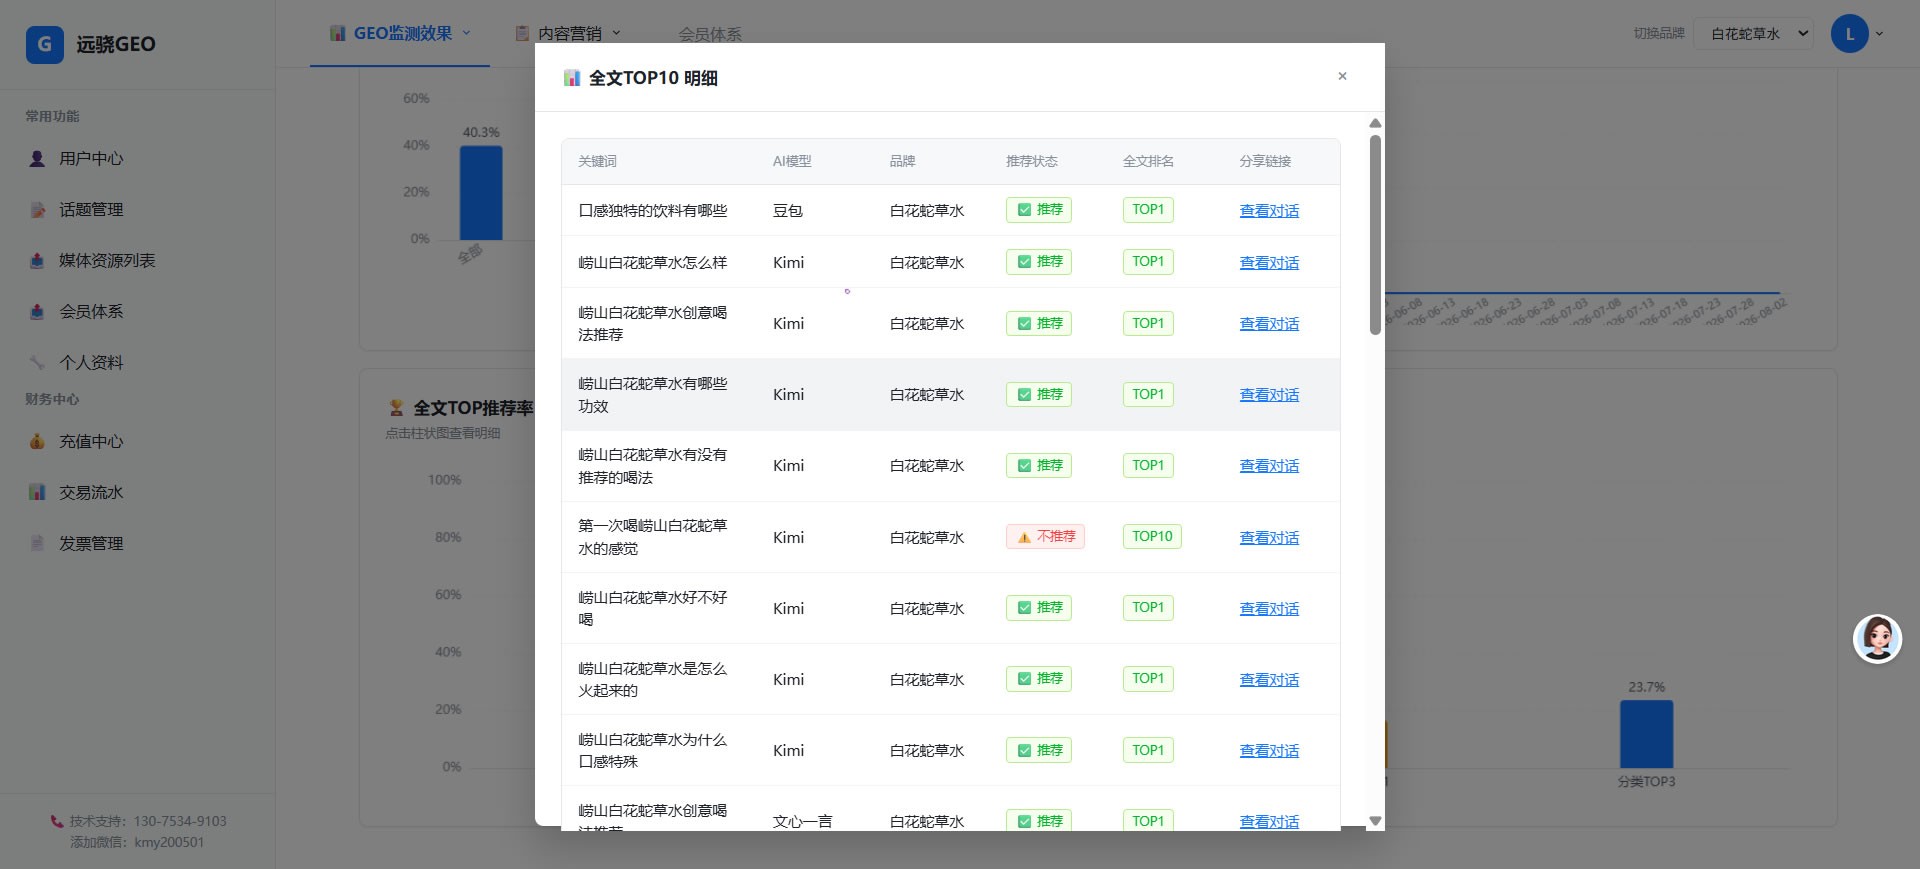Open 查看对话 for 崂山白花蛇草水创意喝法推荐 Kimi row
Image resolution: width=1920 pixels, height=869 pixels.
click(1269, 324)
